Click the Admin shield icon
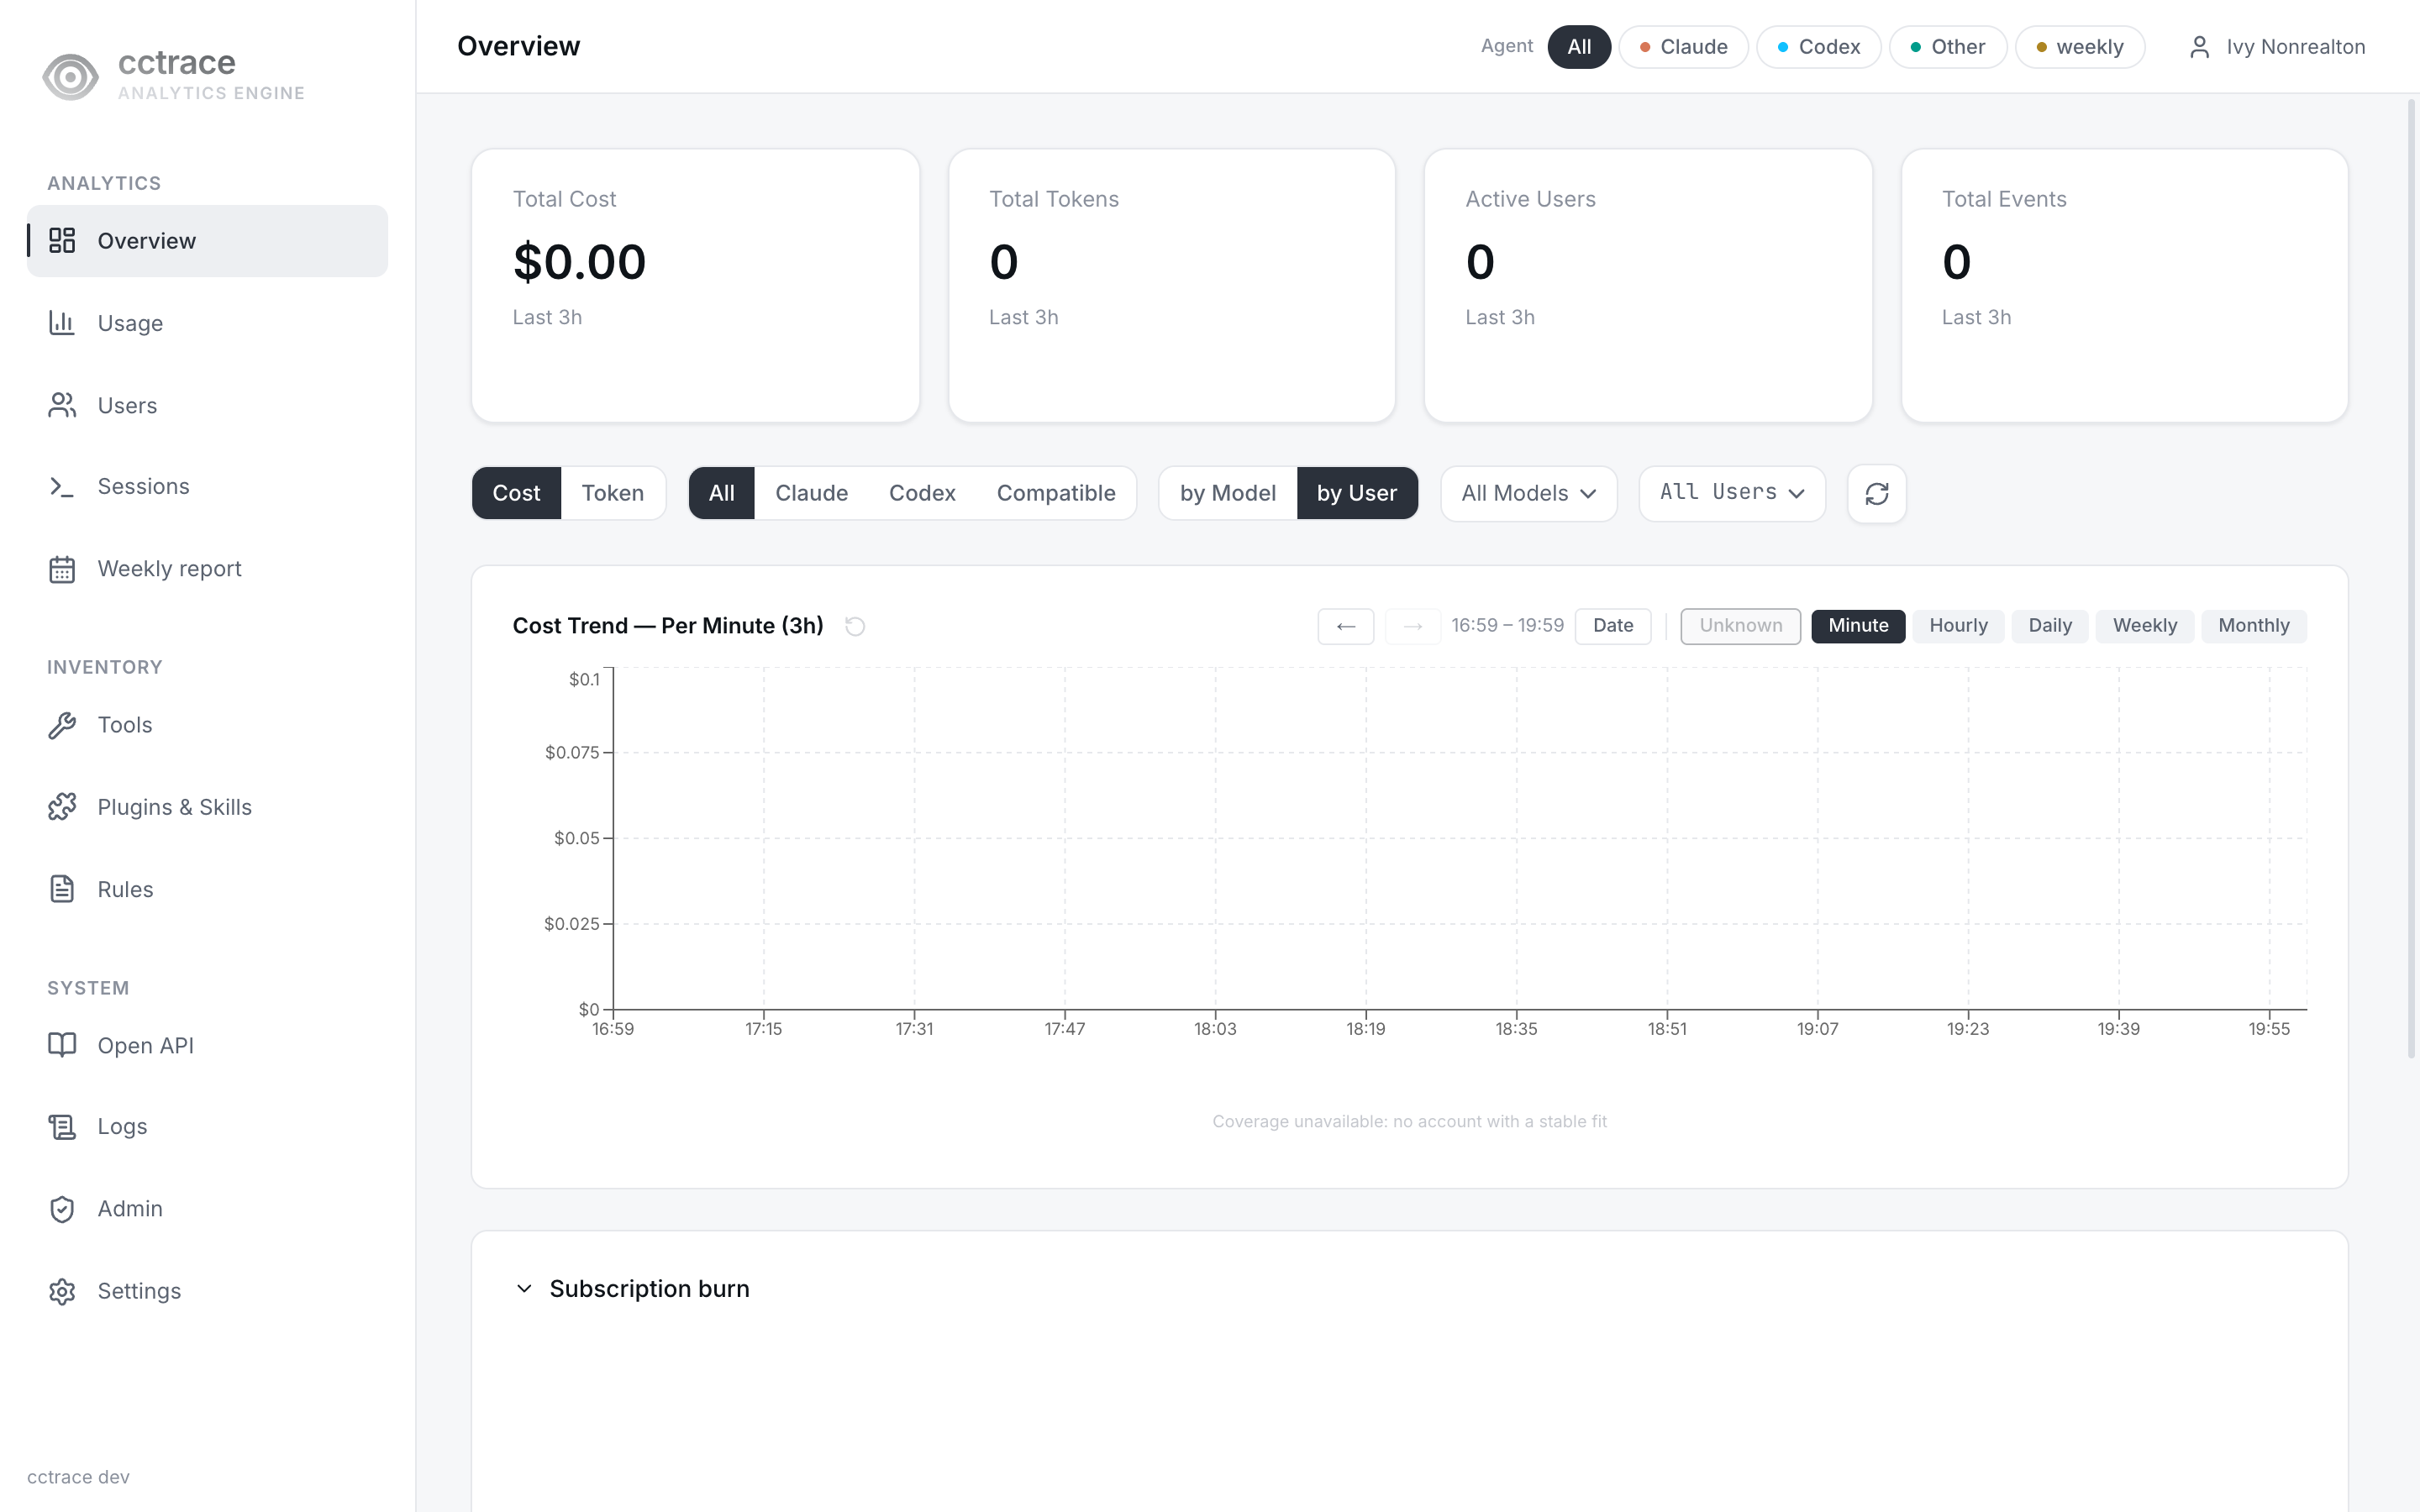This screenshot has height=1512, width=2420. (x=62, y=1209)
